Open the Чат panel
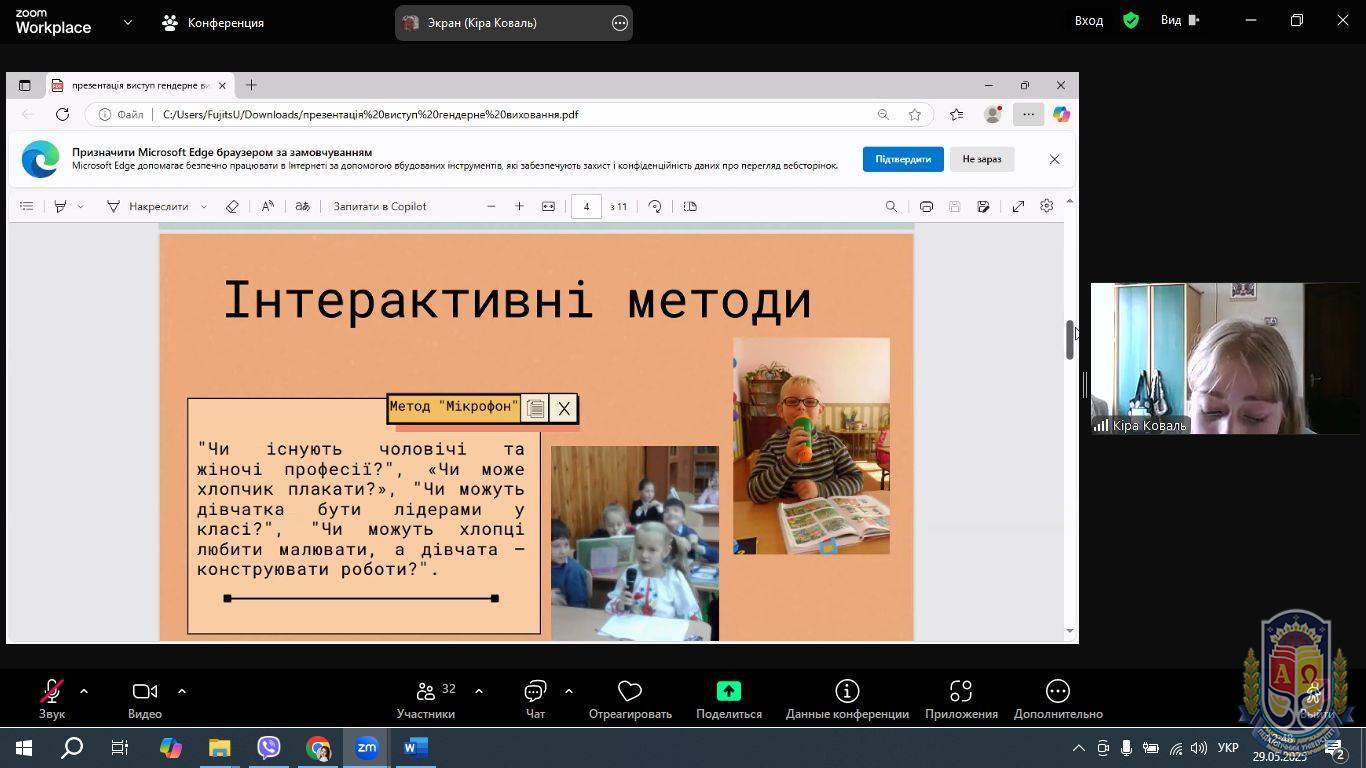 tap(535, 699)
